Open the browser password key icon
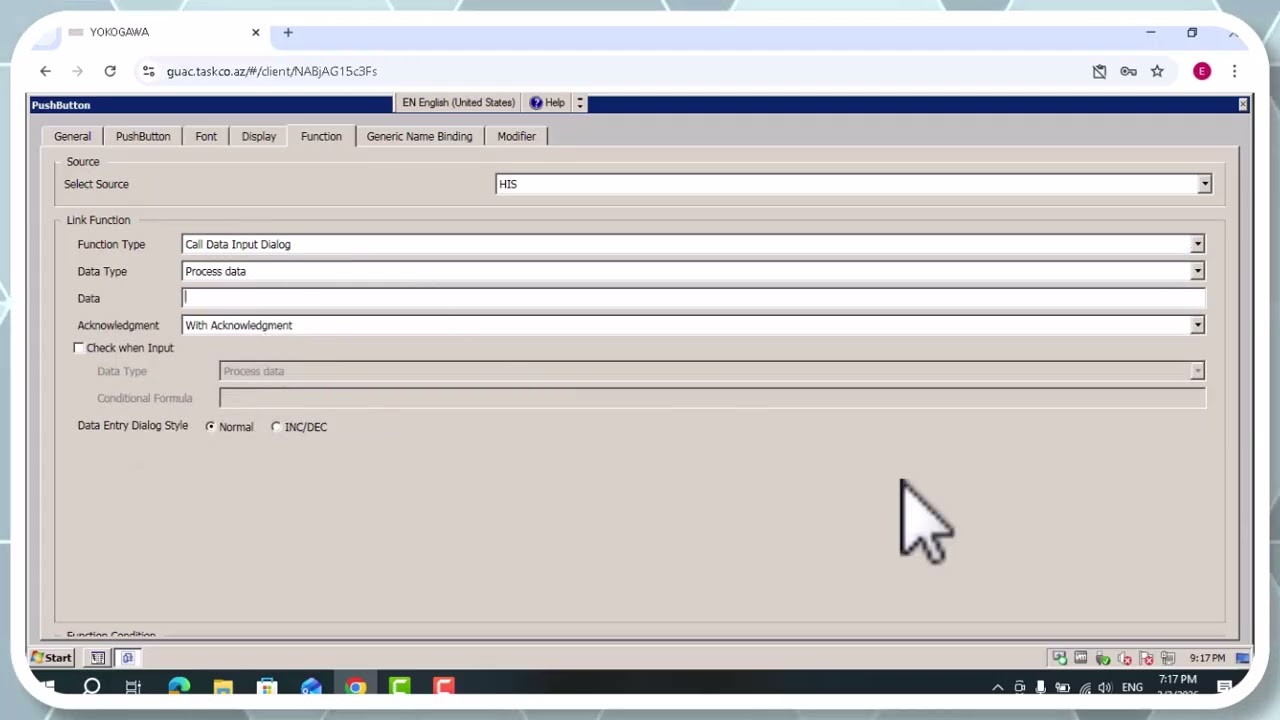 [1128, 71]
